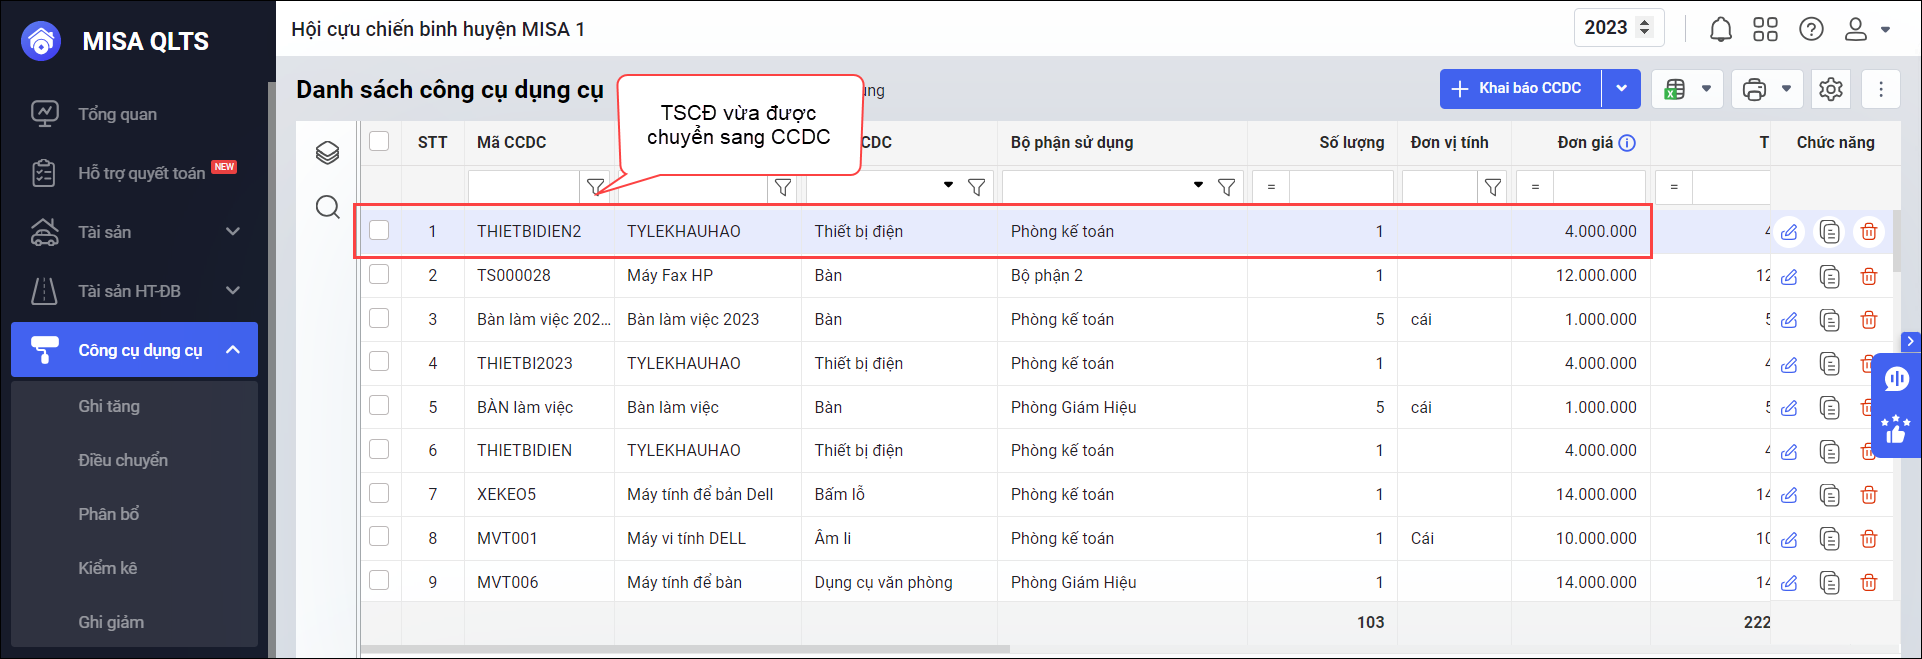Edit the THIETBIDIEN2 row
The width and height of the screenshot is (1922, 659).
tap(1789, 232)
